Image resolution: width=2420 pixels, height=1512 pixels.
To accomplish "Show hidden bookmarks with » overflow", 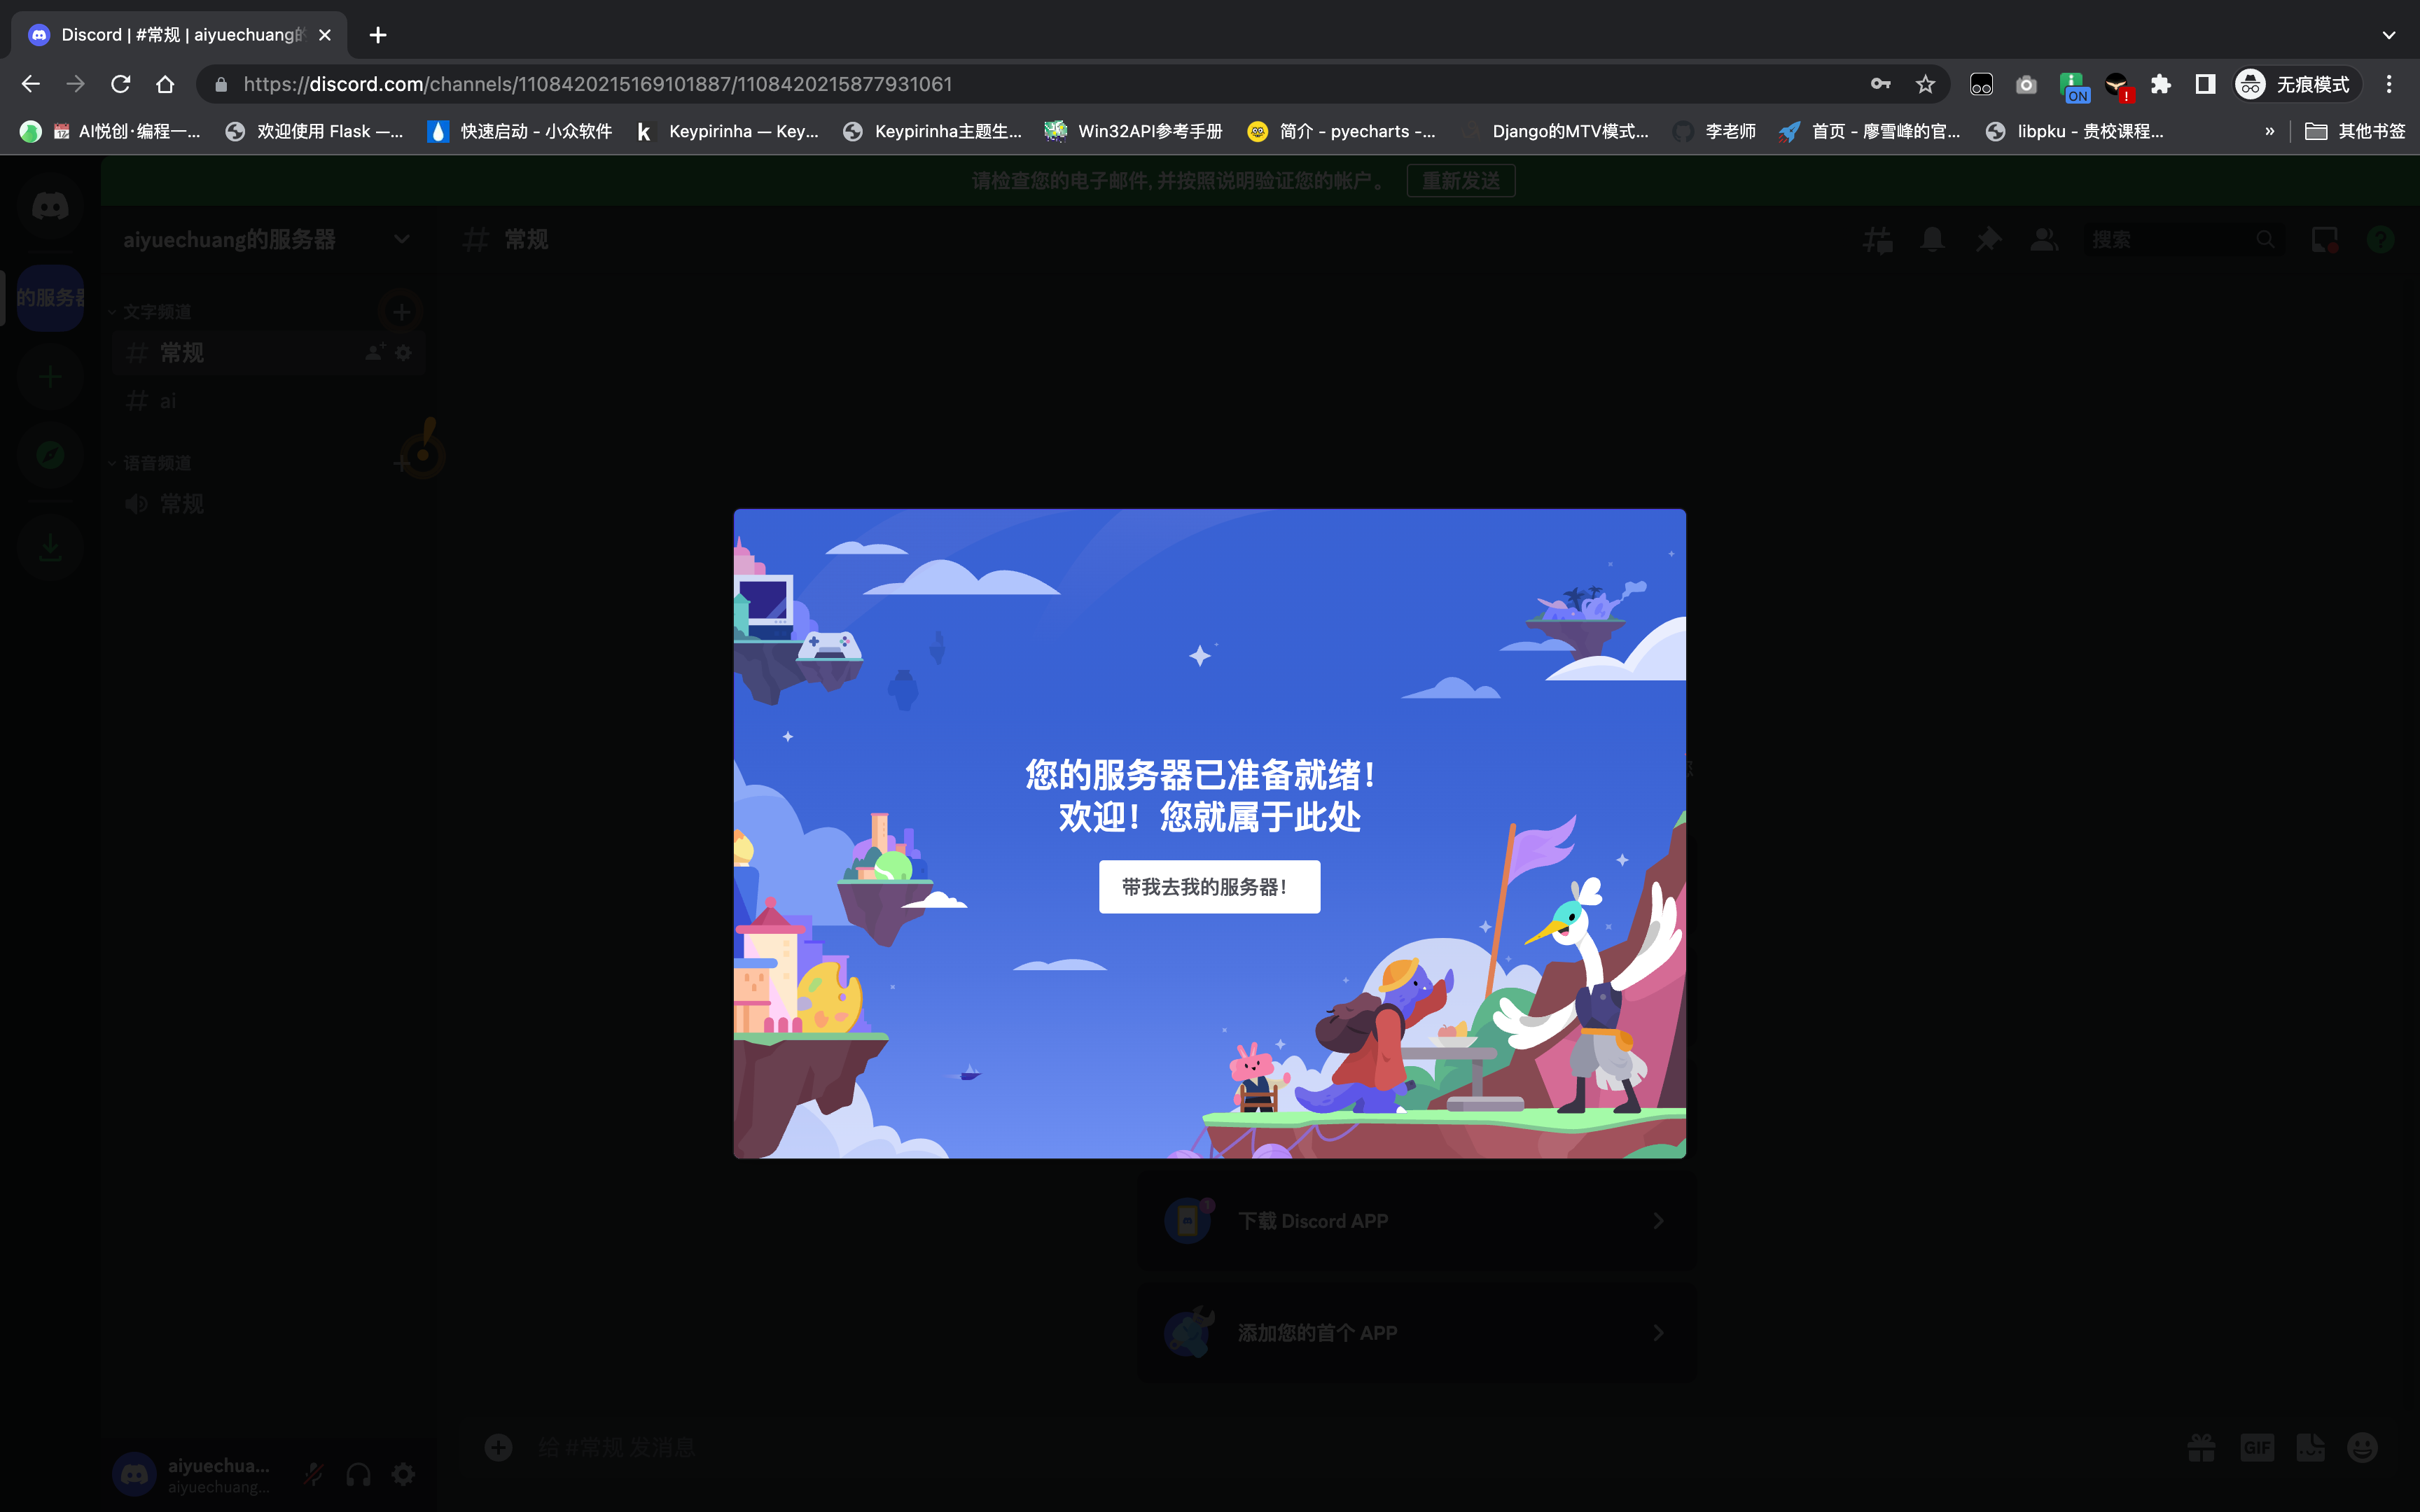I will [2269, 131].
